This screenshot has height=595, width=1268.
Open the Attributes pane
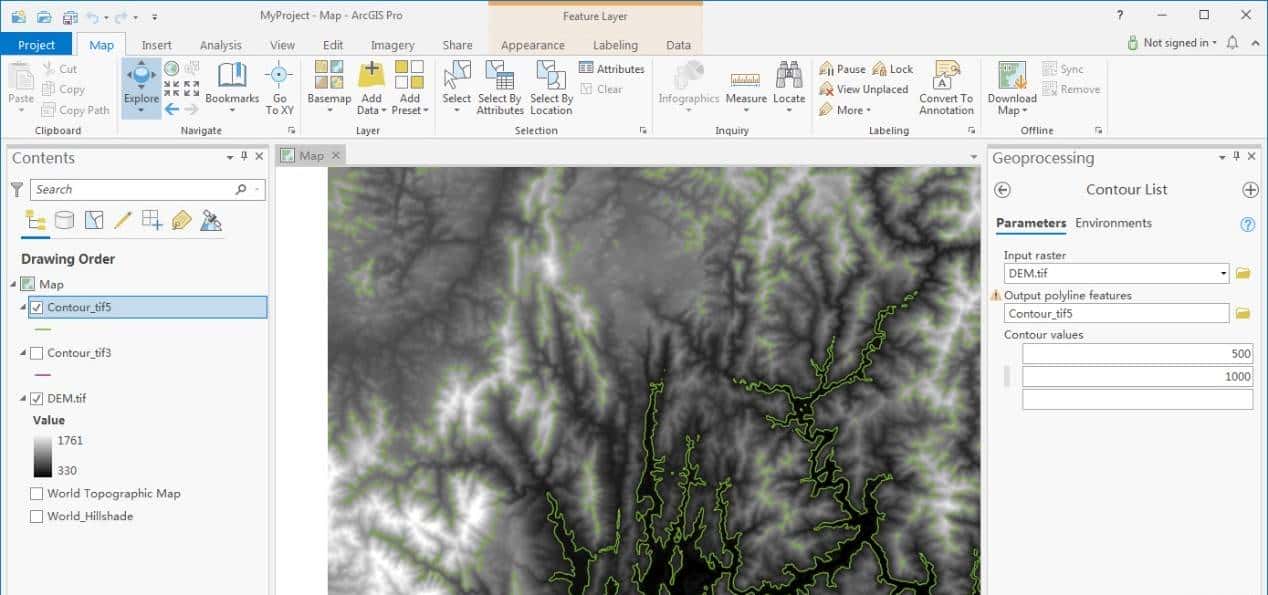(x=612, y=68)
